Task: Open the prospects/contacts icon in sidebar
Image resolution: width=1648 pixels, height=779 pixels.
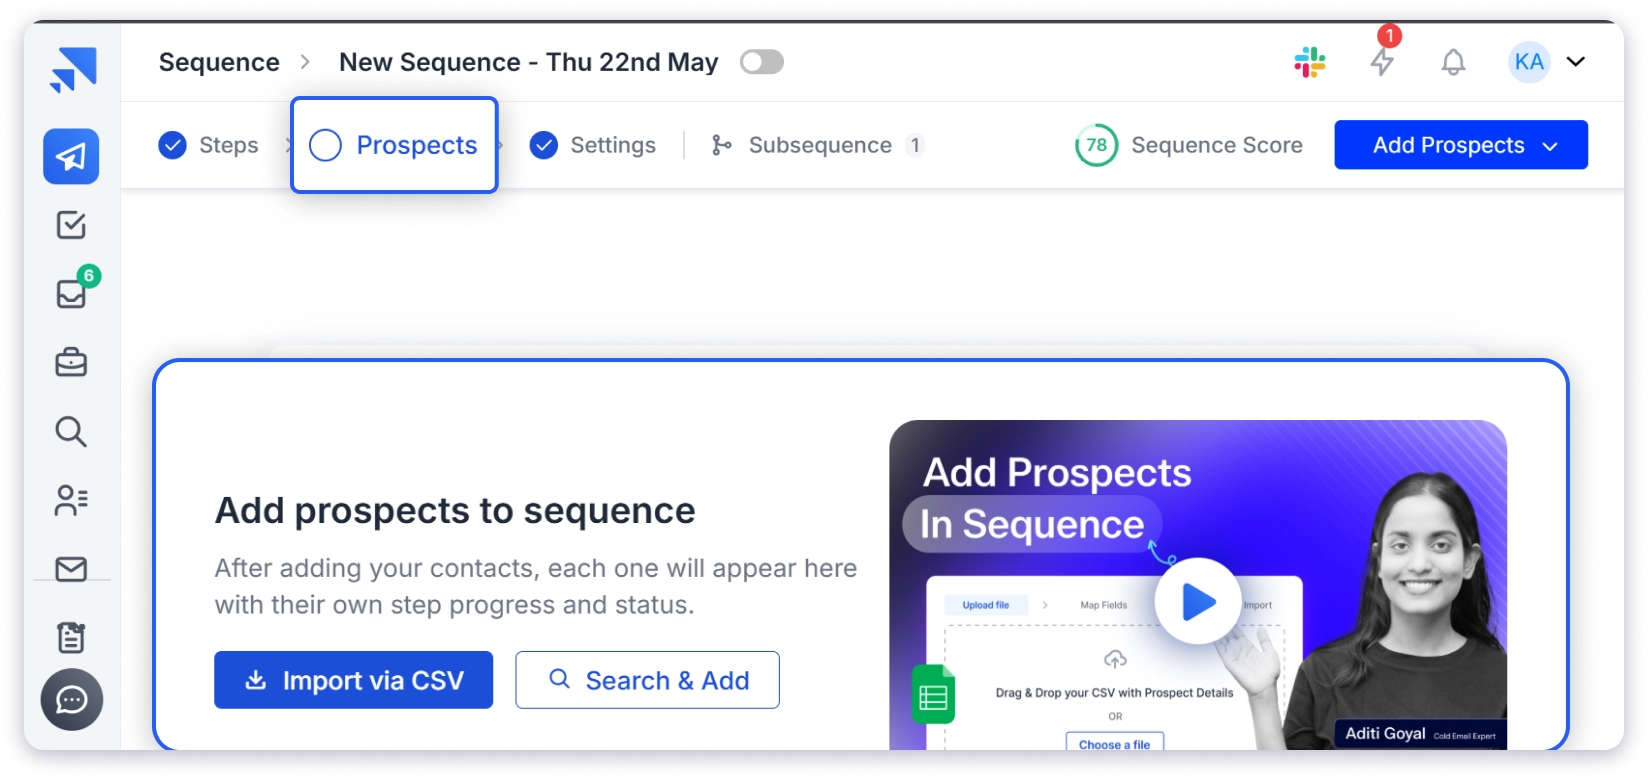Action: 70,501
